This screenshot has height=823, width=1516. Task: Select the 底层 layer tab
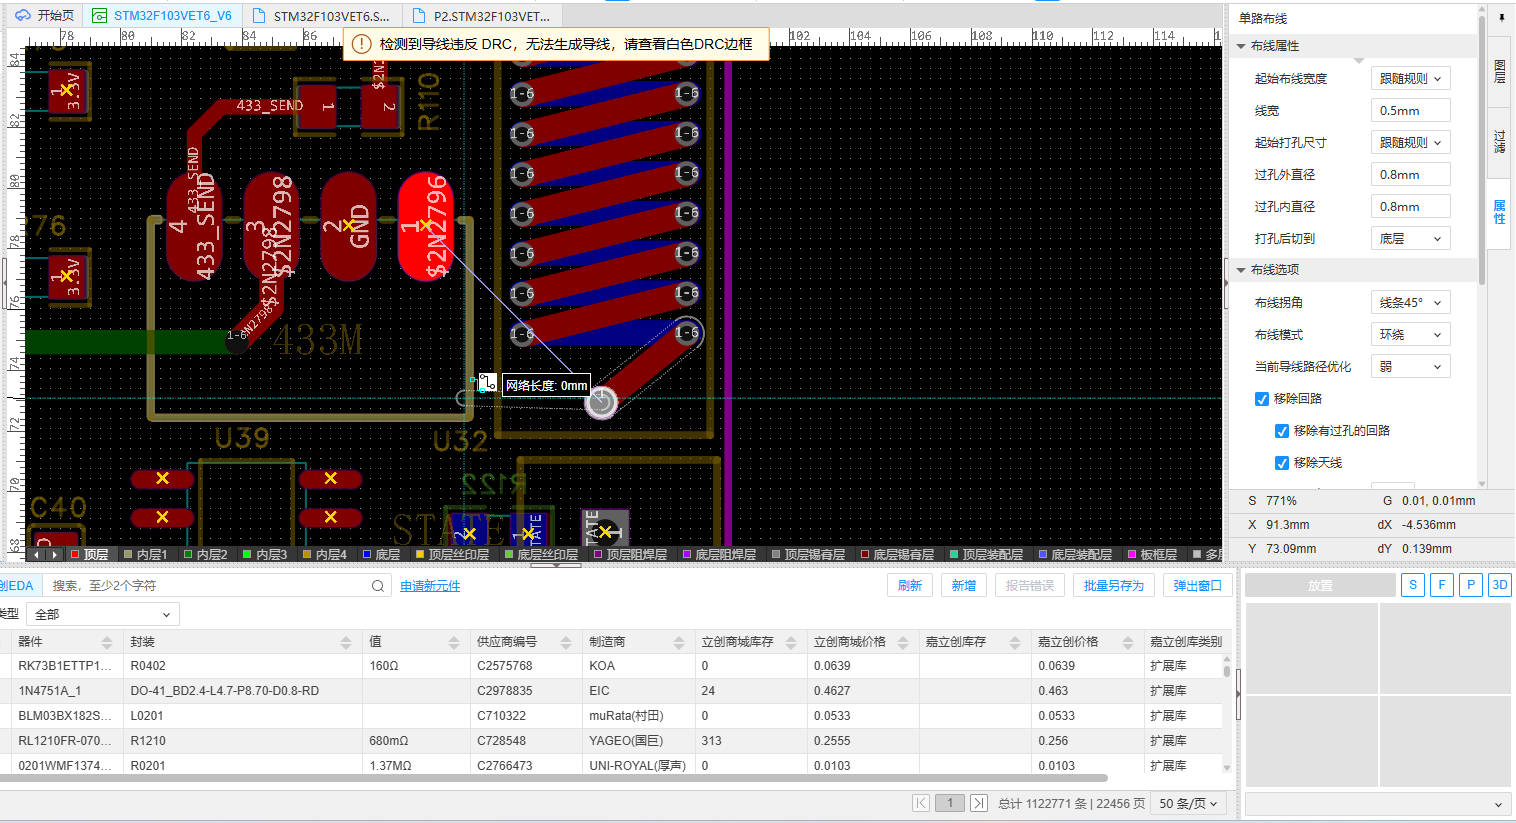tap(381, 554)
